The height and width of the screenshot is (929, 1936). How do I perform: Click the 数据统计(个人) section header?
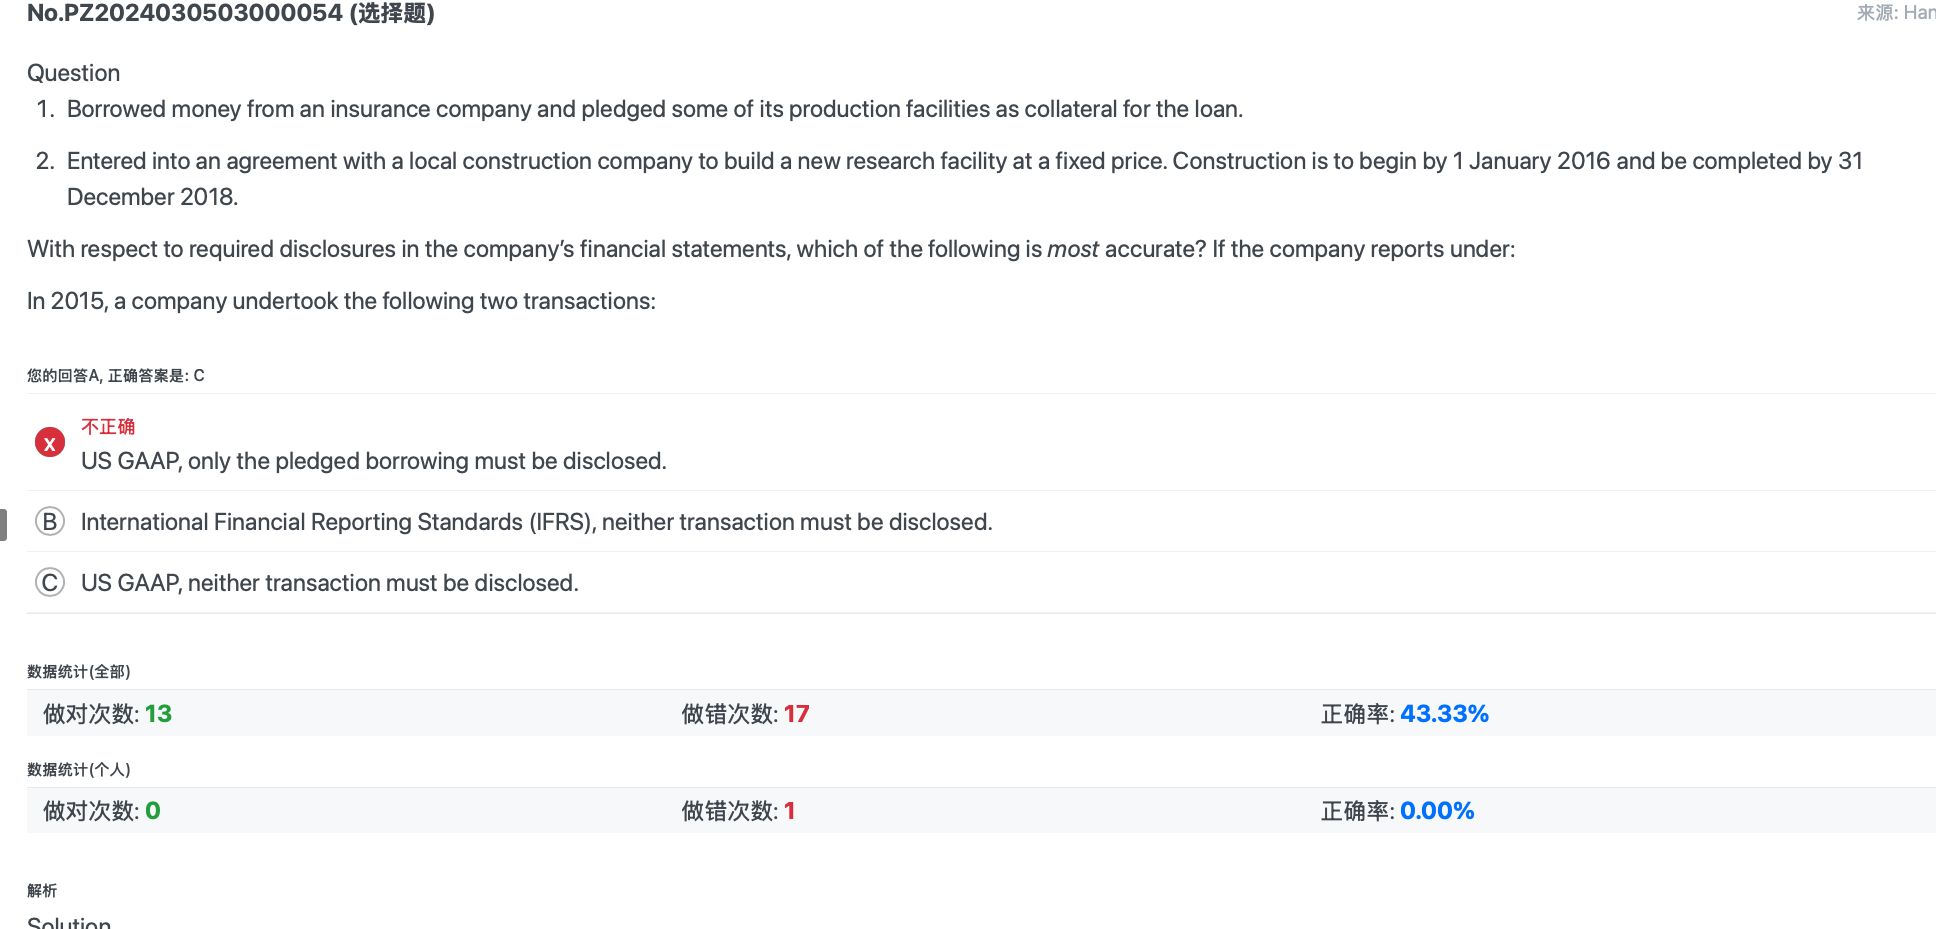pyautogui.click(x=79, y=770)
